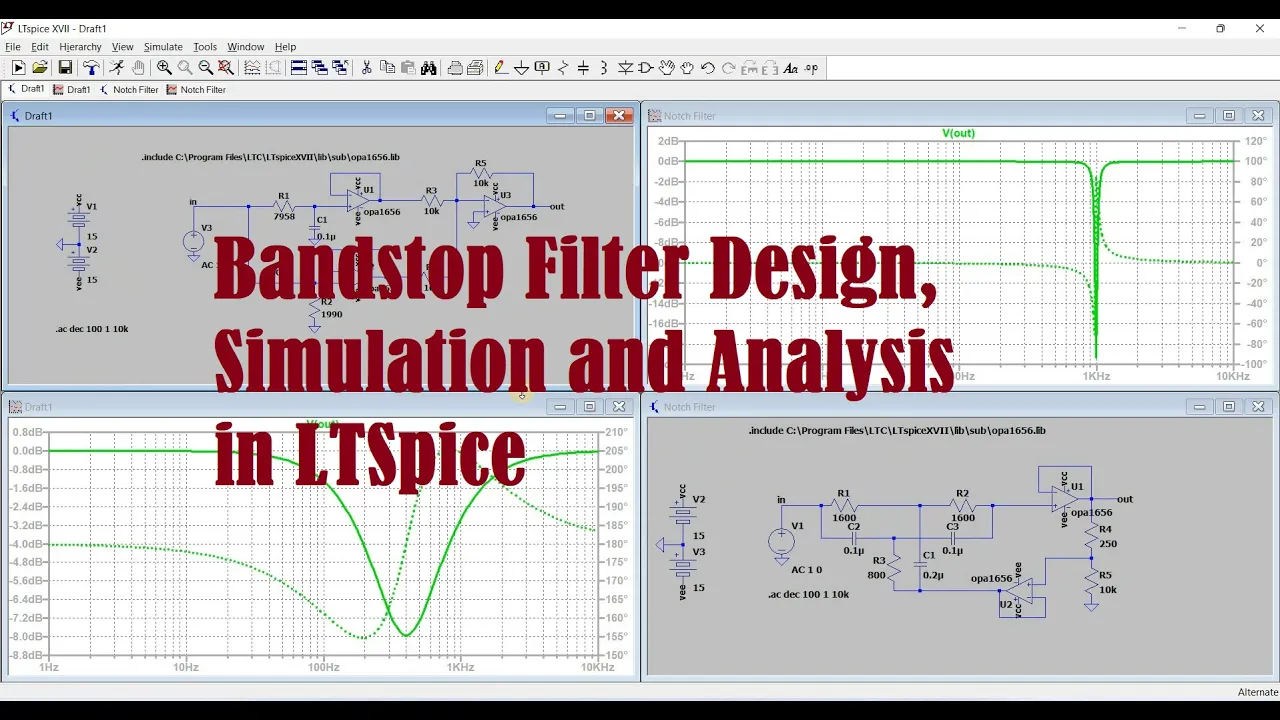This screenshot has height=720, width=1280.
Task: Select the Drag closed-hand tool
Action: pos(687,68)
